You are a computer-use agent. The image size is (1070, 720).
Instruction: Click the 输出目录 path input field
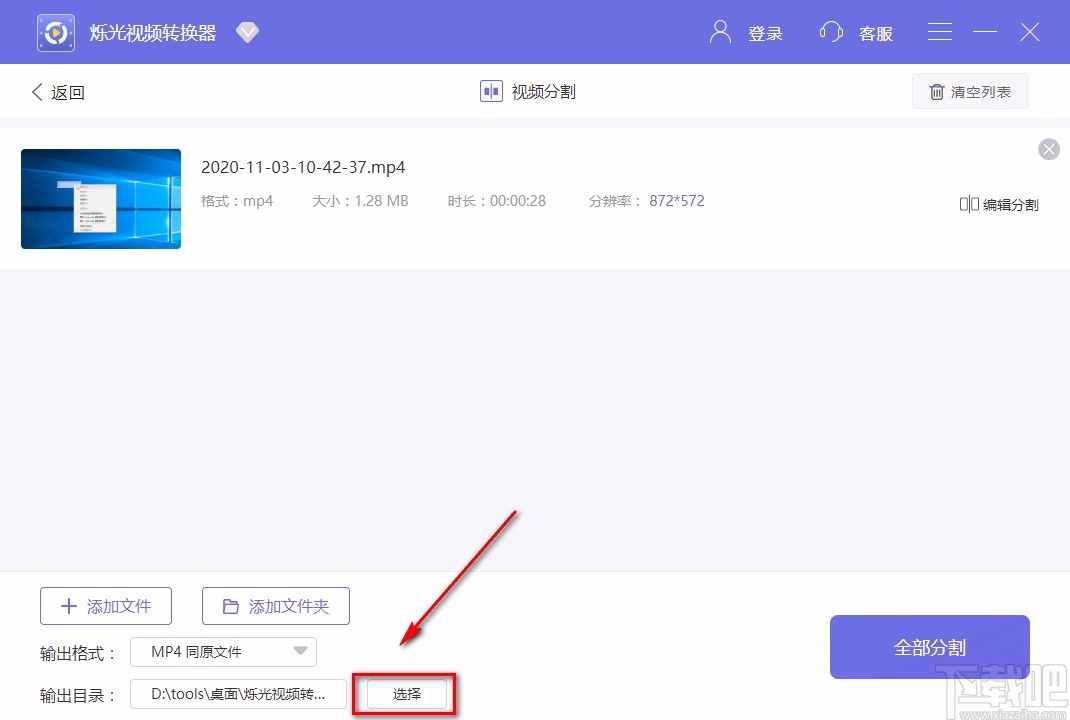(x=237, y=694)
